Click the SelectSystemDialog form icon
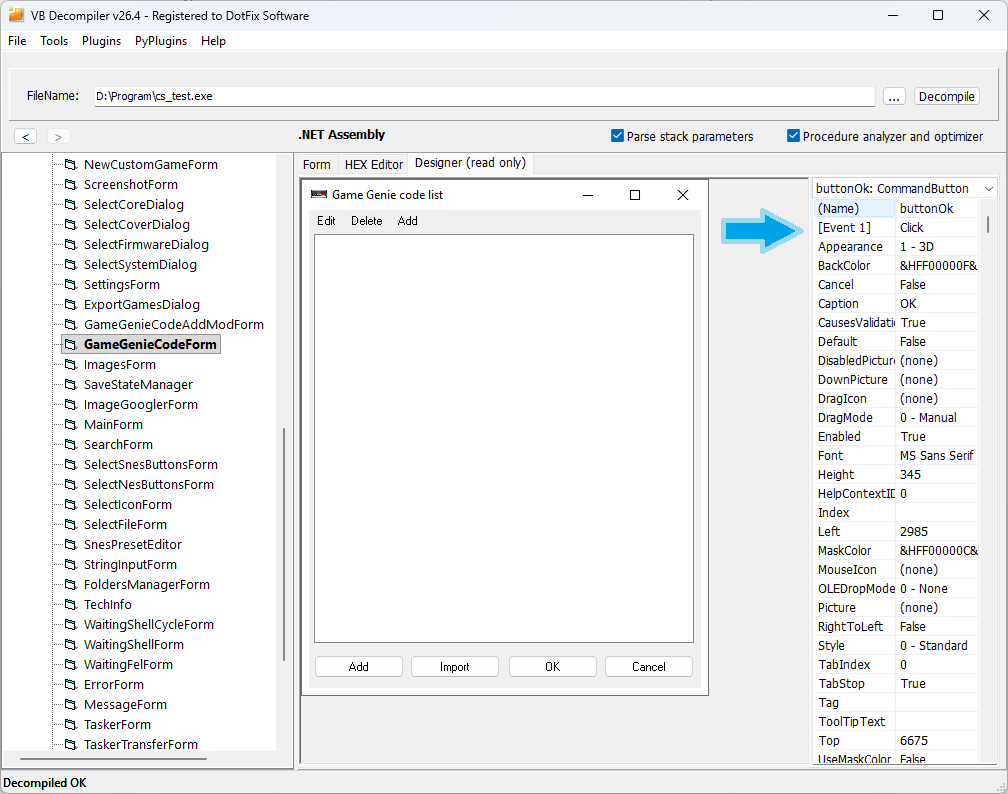Screen dimensions: 1008x794 point(71,264)
